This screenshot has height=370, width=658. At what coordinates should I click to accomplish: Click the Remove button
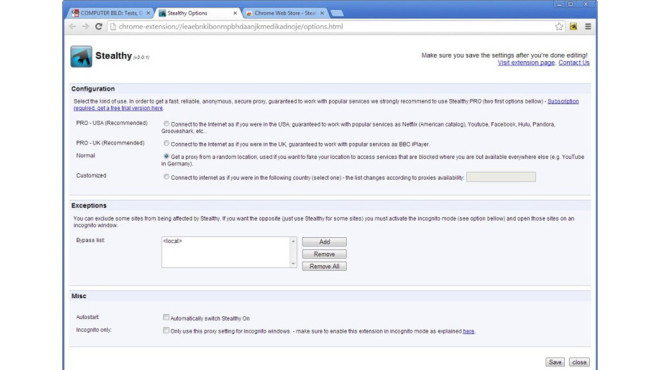tap(324, 254)
